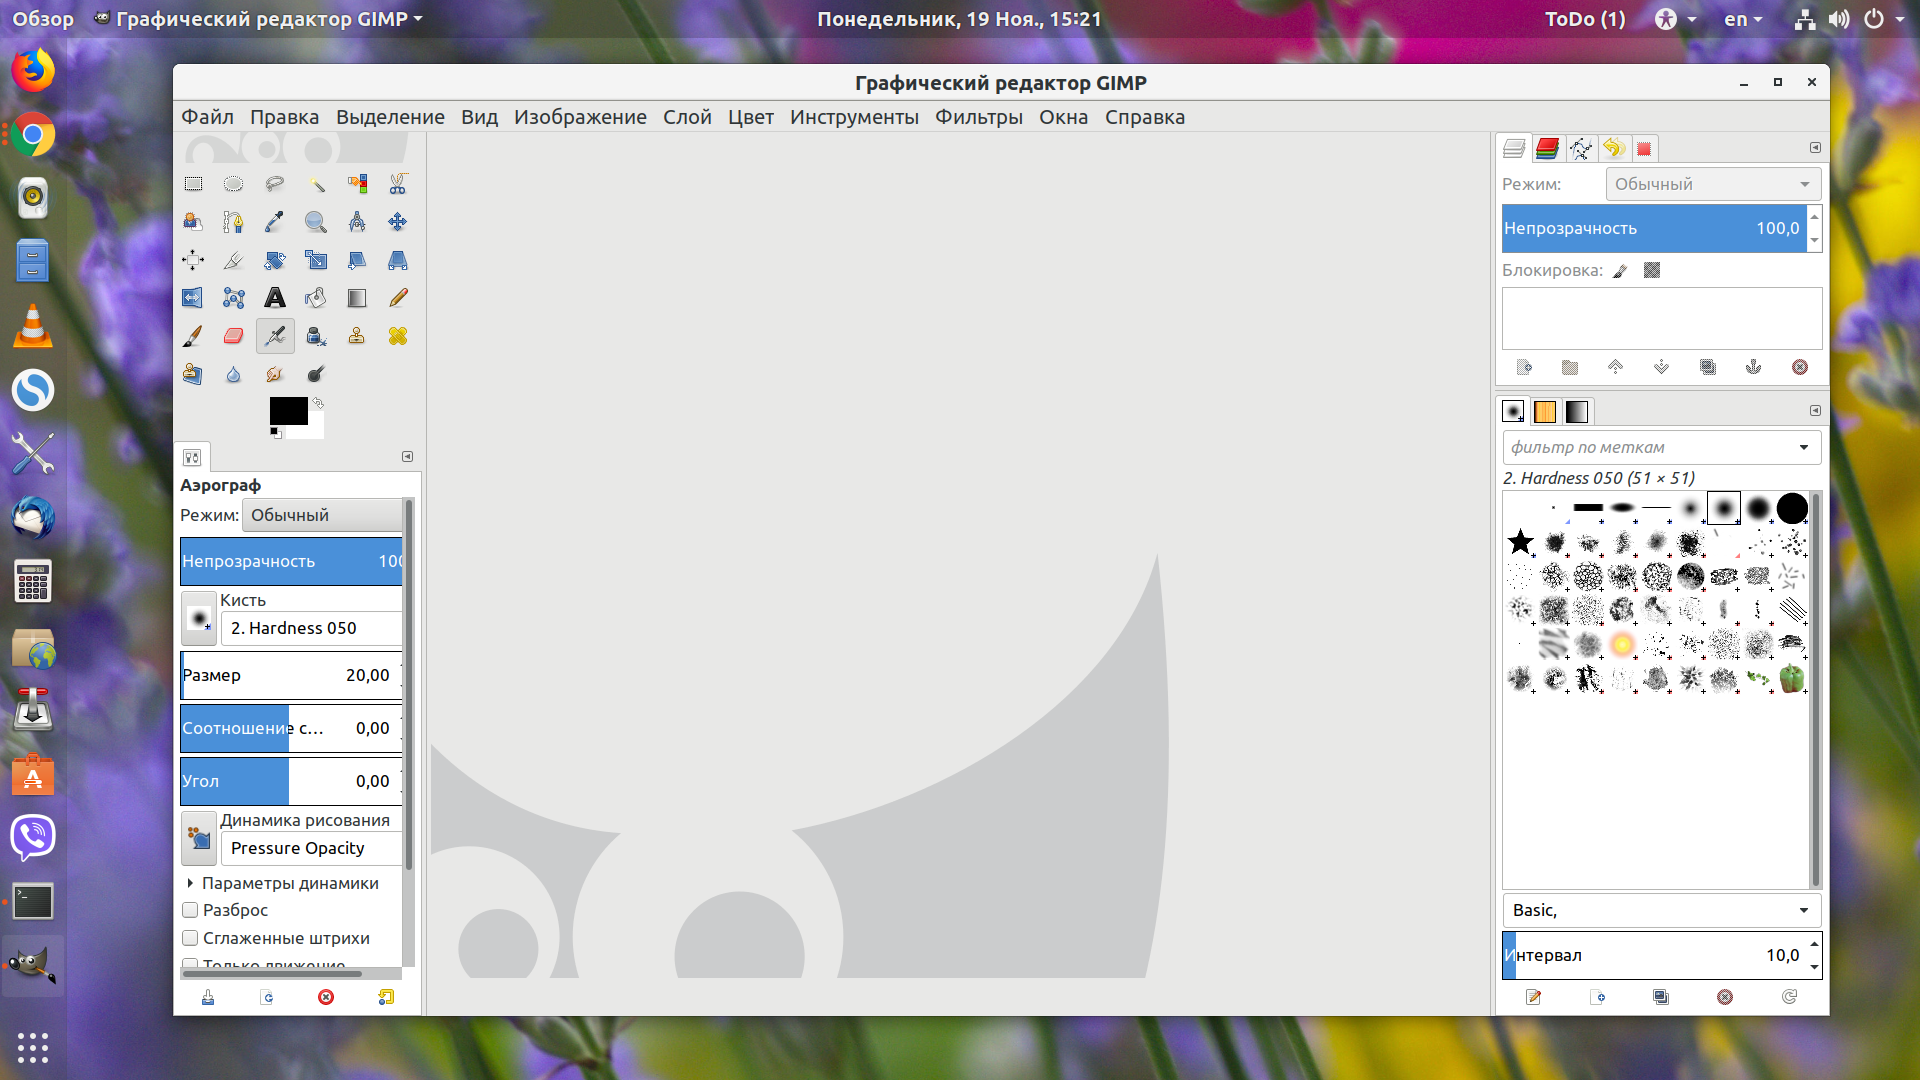The height and width of the screenshot is (1080, 1920).
Task: Select the Fuzzy Select magic wand tool
Action: click(x=316, y=184)
